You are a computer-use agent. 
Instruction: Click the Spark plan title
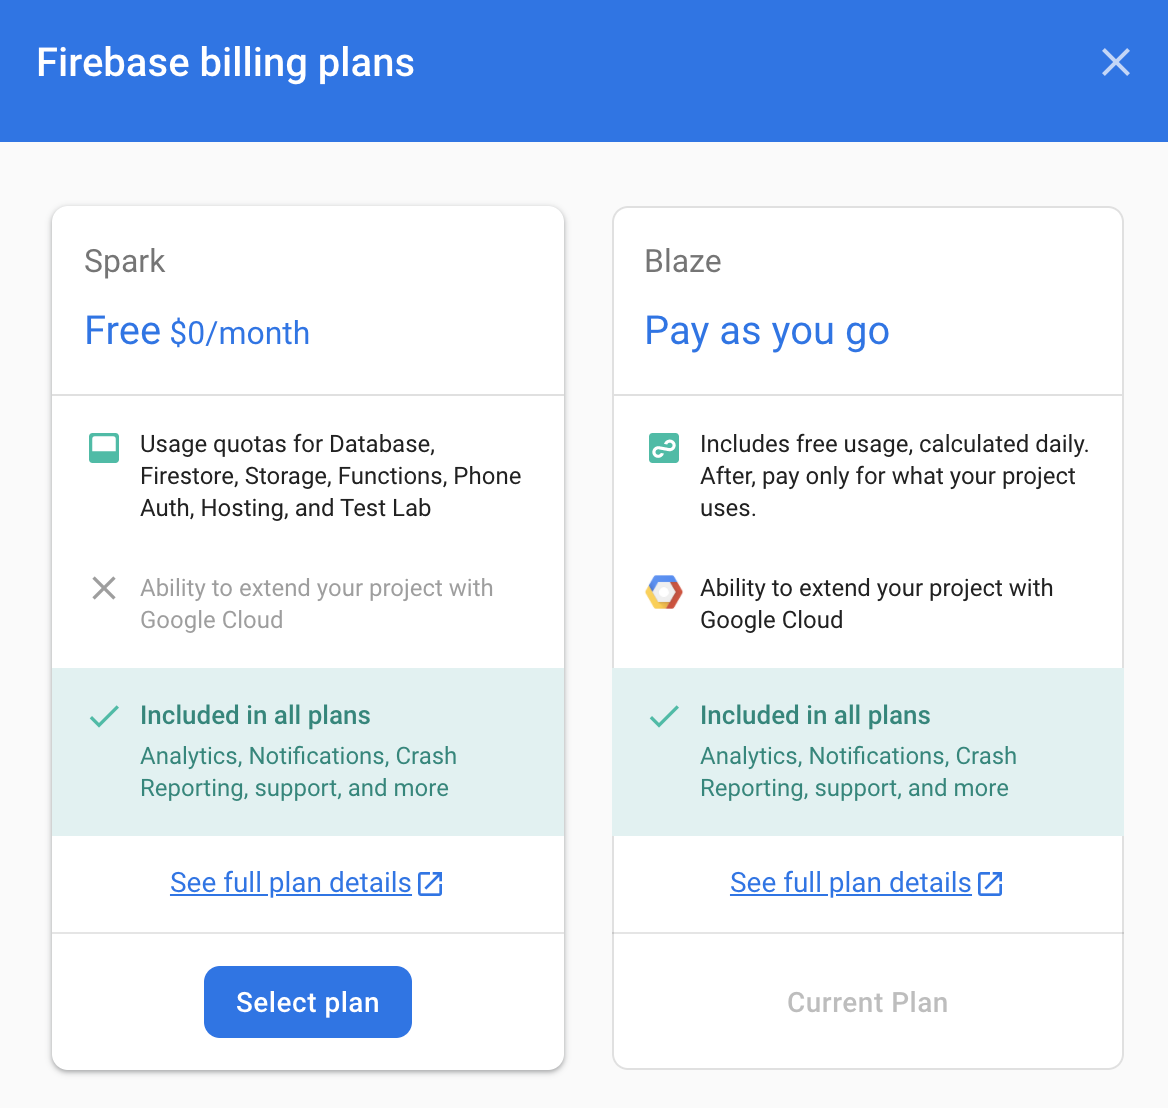tap(124, 261)
